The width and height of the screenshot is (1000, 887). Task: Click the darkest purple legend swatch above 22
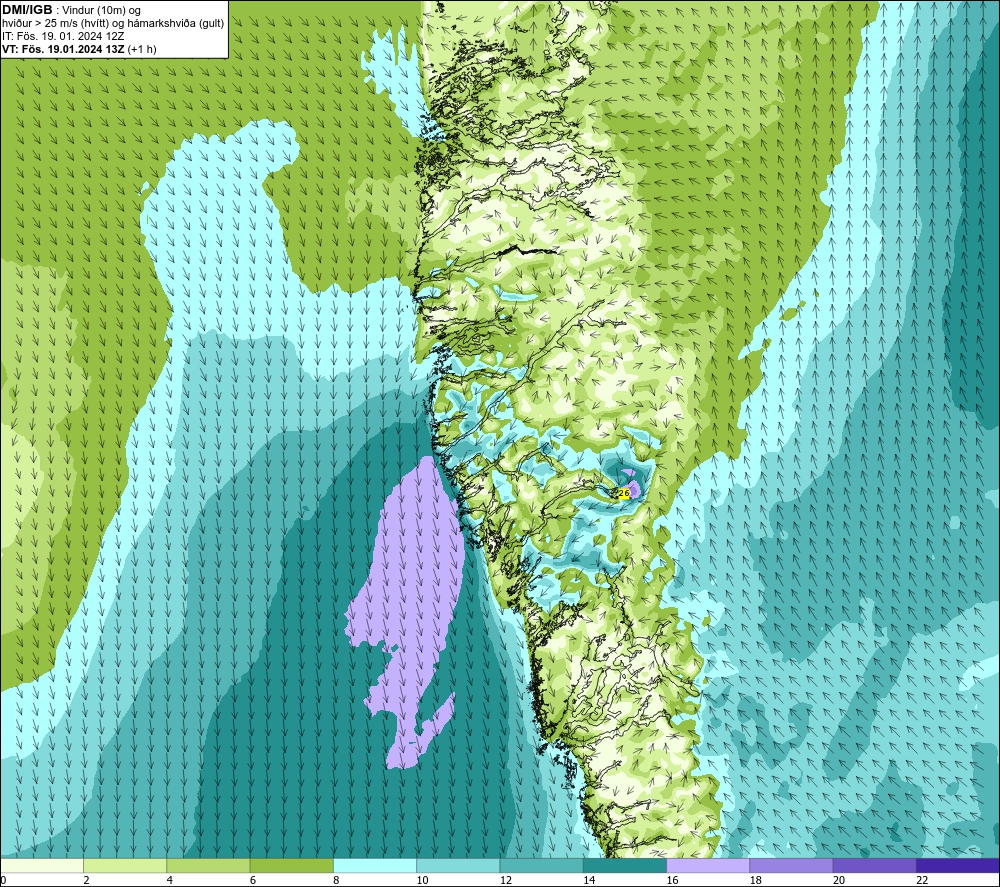coord(957,865)
